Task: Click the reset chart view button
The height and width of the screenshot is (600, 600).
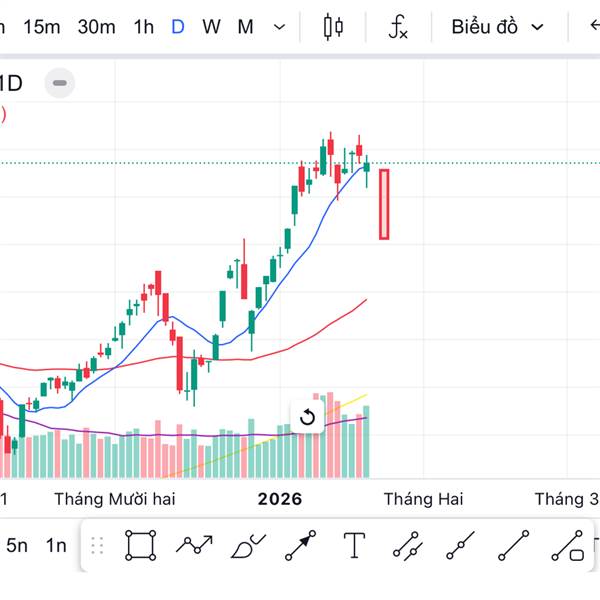Action: (307, 417)
